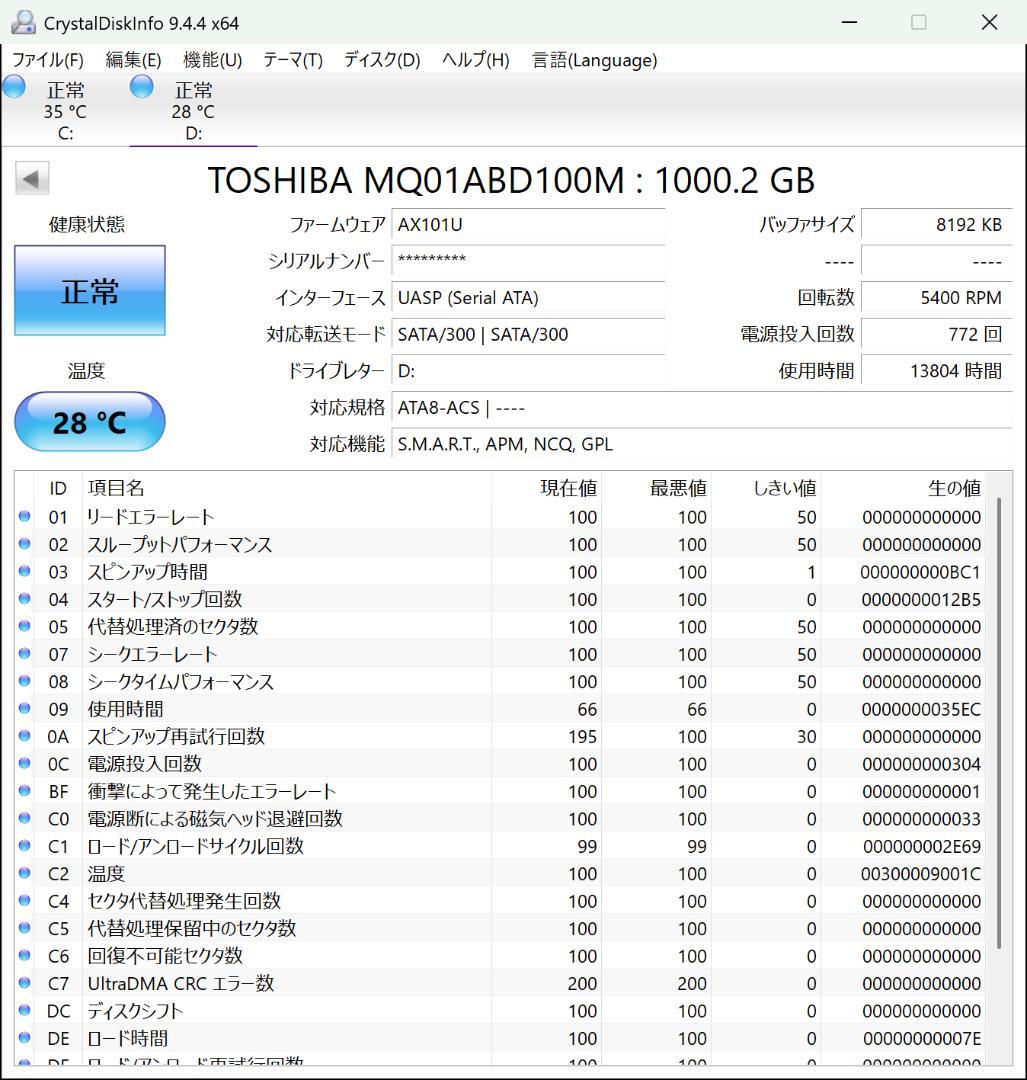Click the status dot beside UltraDMA CRC エラー数
This screenshot has height=1080, width=1027.
click(25, 983)
